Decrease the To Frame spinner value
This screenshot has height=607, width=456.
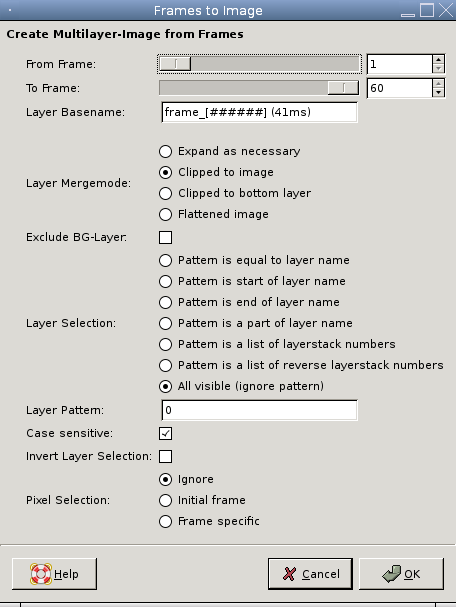[x=438, y=93]
